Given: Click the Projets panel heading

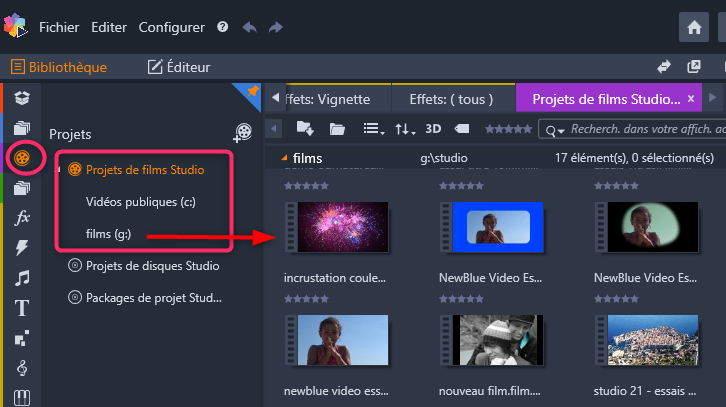Looking at the screenshot, I should click(70, 134).
